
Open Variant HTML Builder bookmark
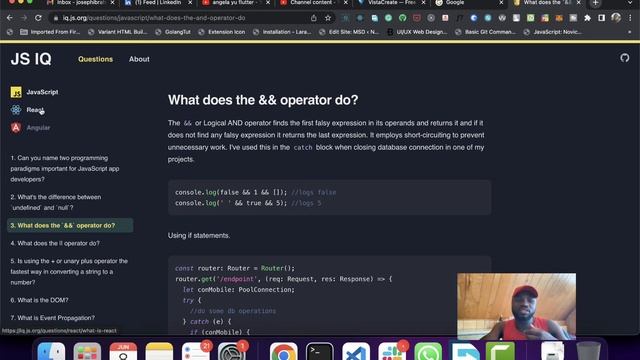(118, 32)
